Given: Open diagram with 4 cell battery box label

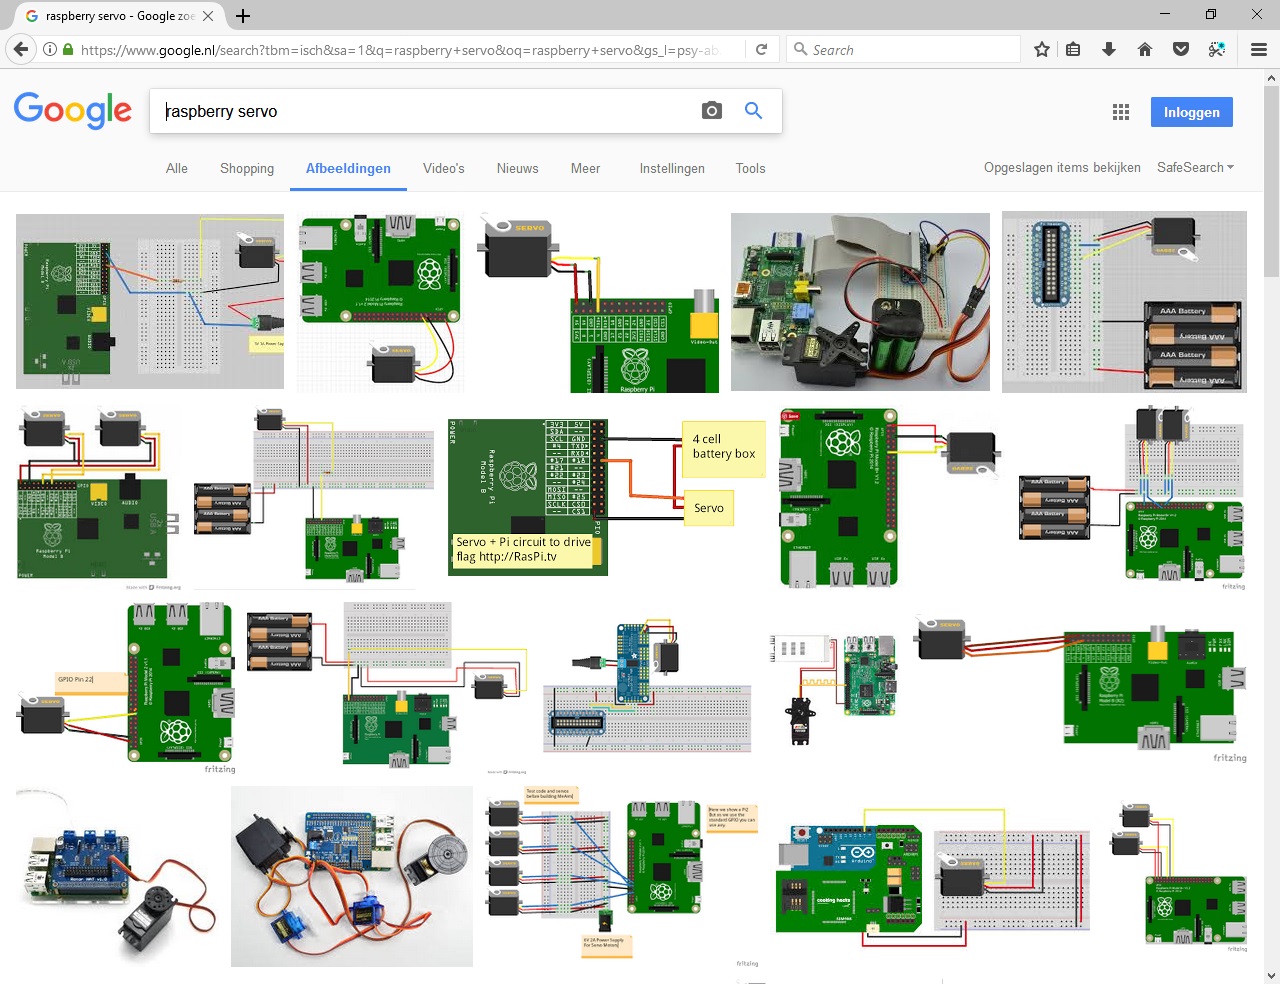Looking at the screenshot, I should pyautogui.click(x=607, y=496).
